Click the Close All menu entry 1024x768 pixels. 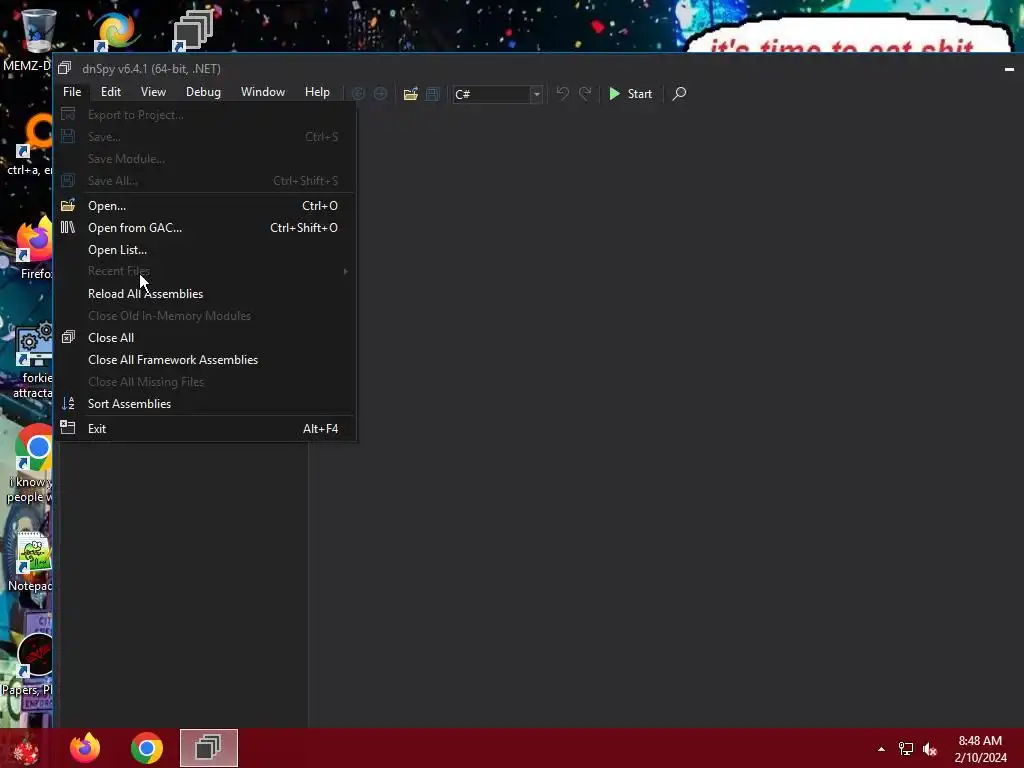205,338
